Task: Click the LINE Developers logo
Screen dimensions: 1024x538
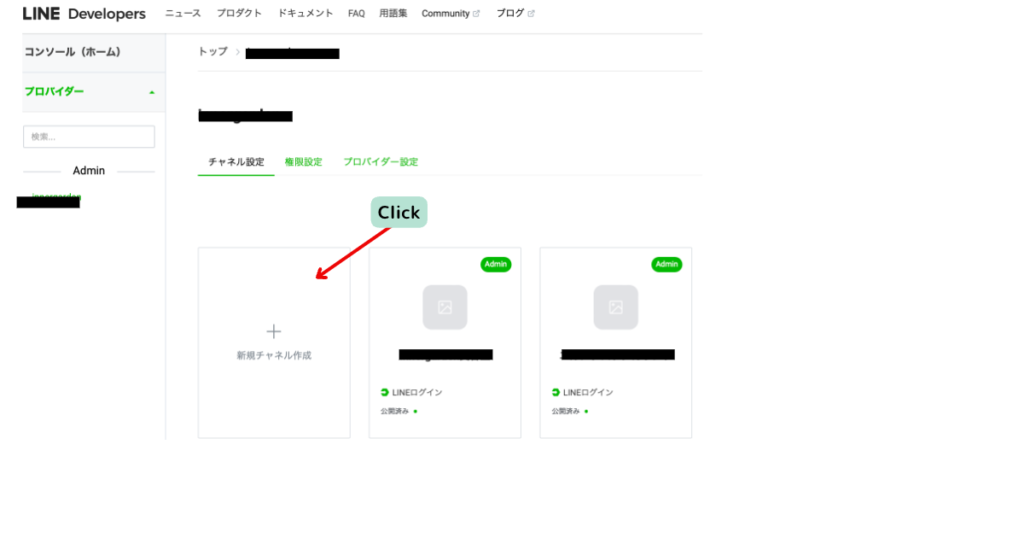Action: click(x=84, y=14)
